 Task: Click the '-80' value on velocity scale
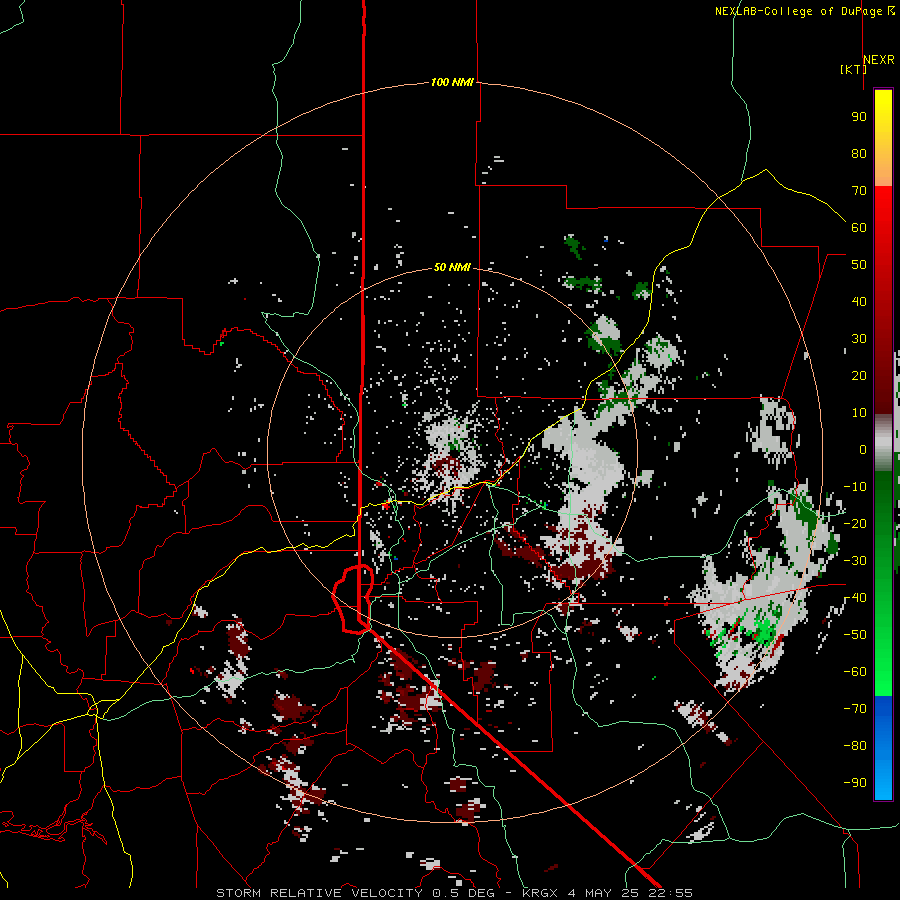[855, 746]
